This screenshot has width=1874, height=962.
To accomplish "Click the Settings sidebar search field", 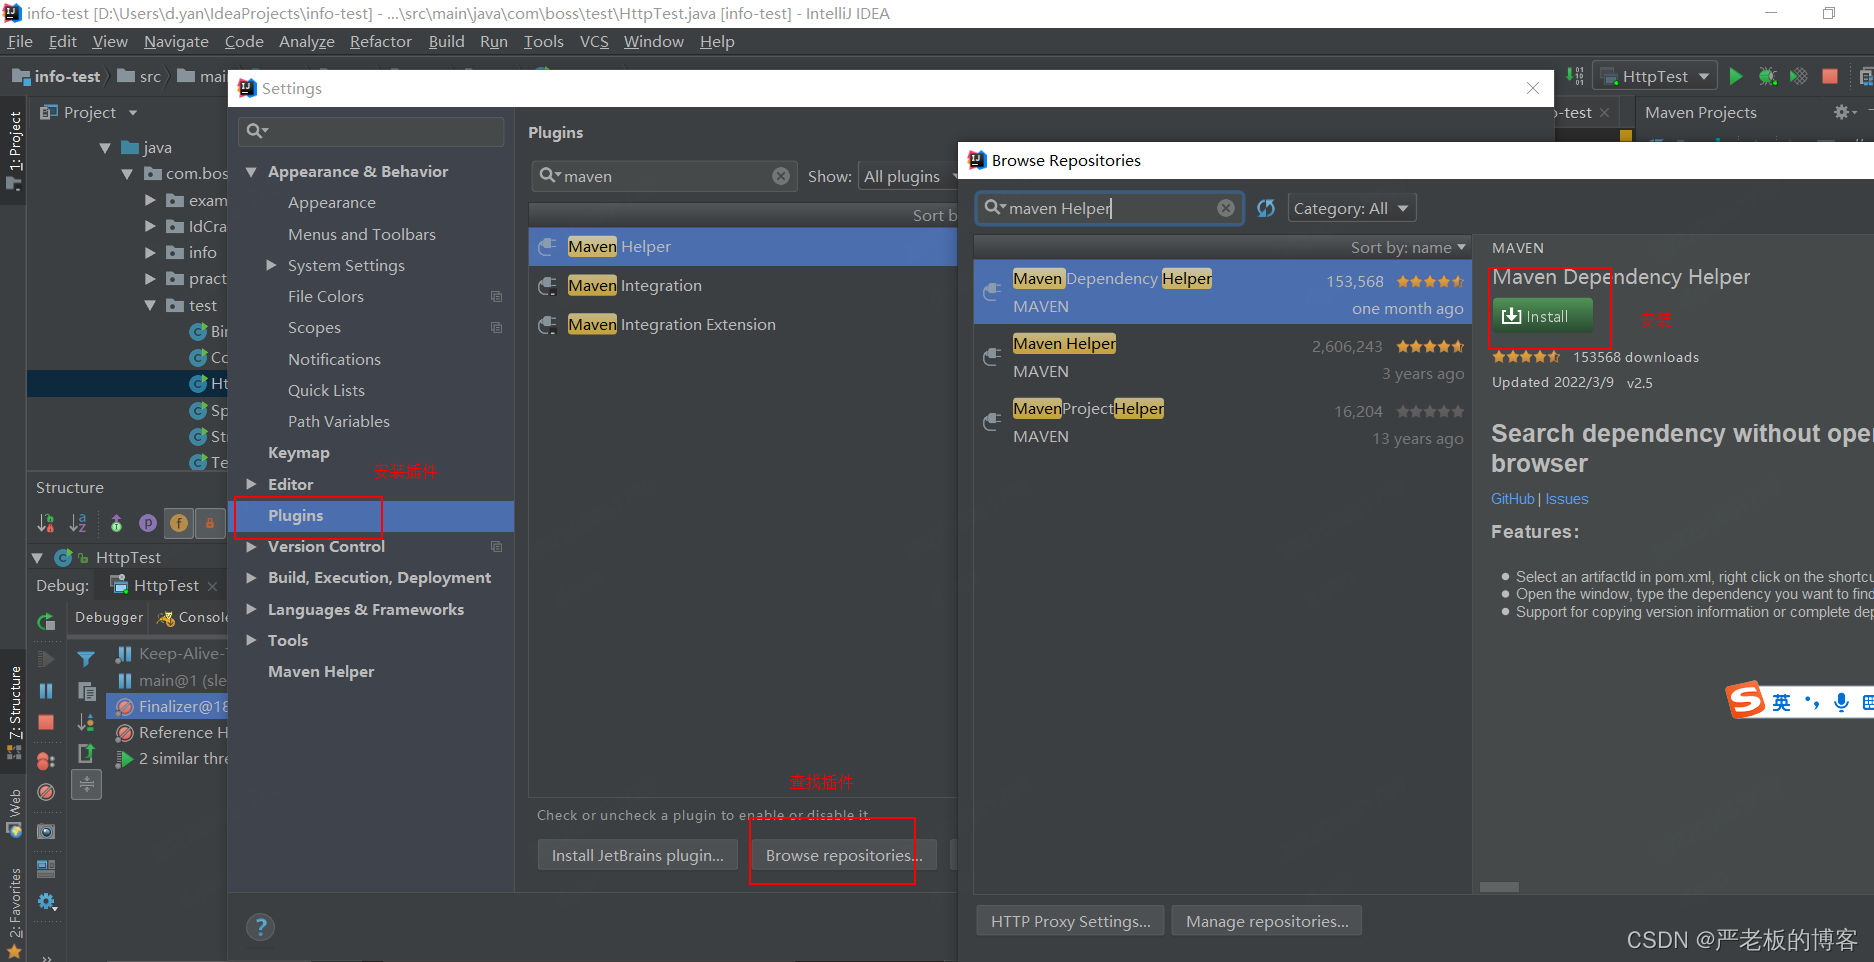I will (371, 131).
